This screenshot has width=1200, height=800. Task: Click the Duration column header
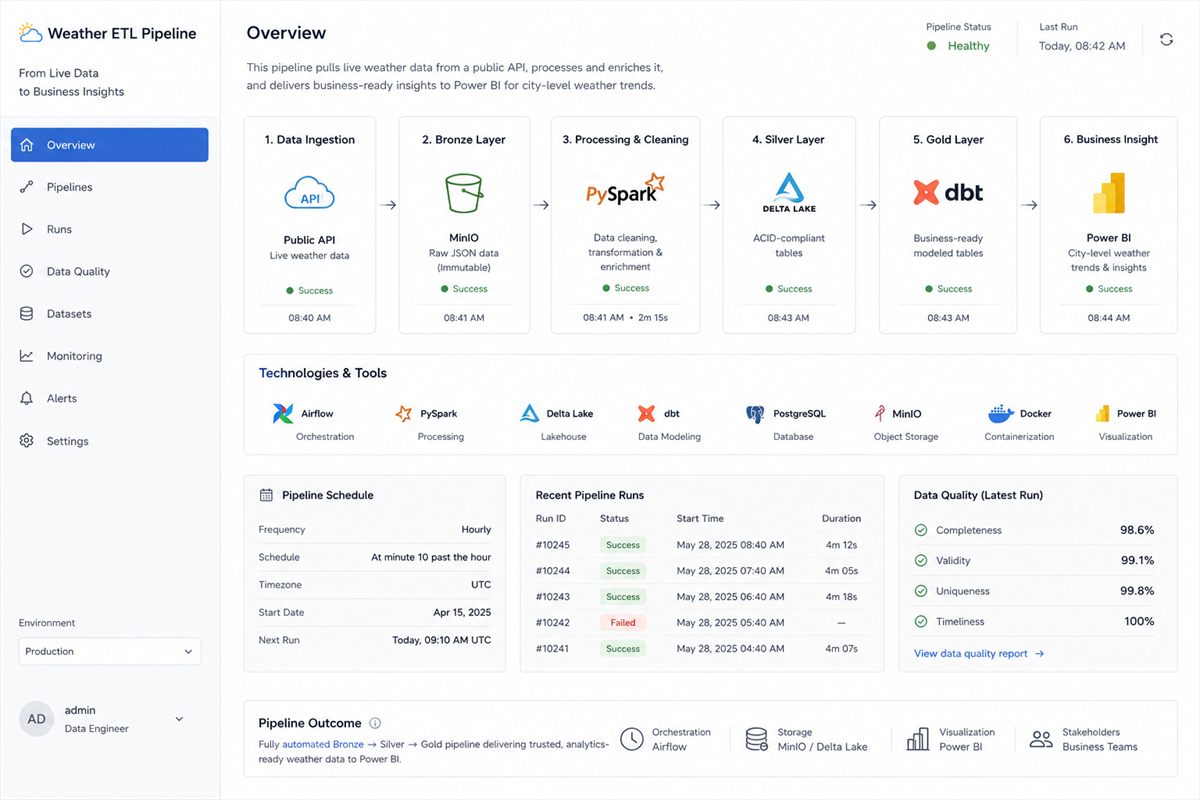point(841,519)
